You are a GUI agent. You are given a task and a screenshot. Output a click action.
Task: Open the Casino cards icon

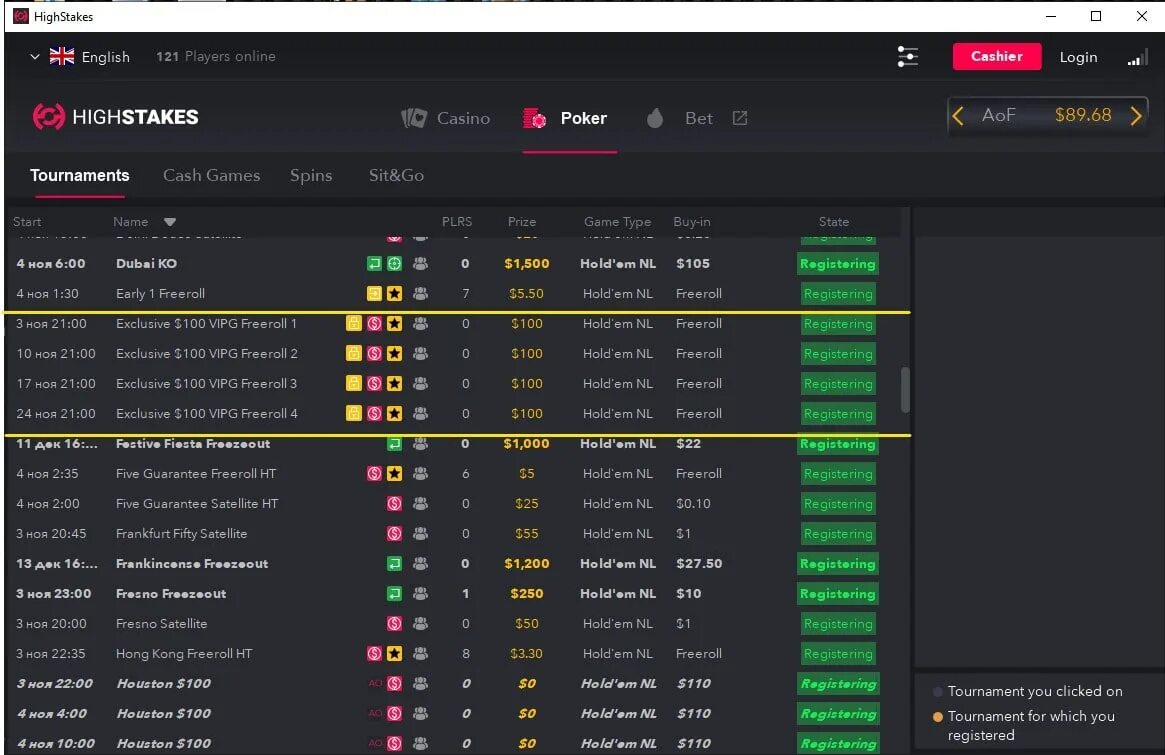click(414, 118)
